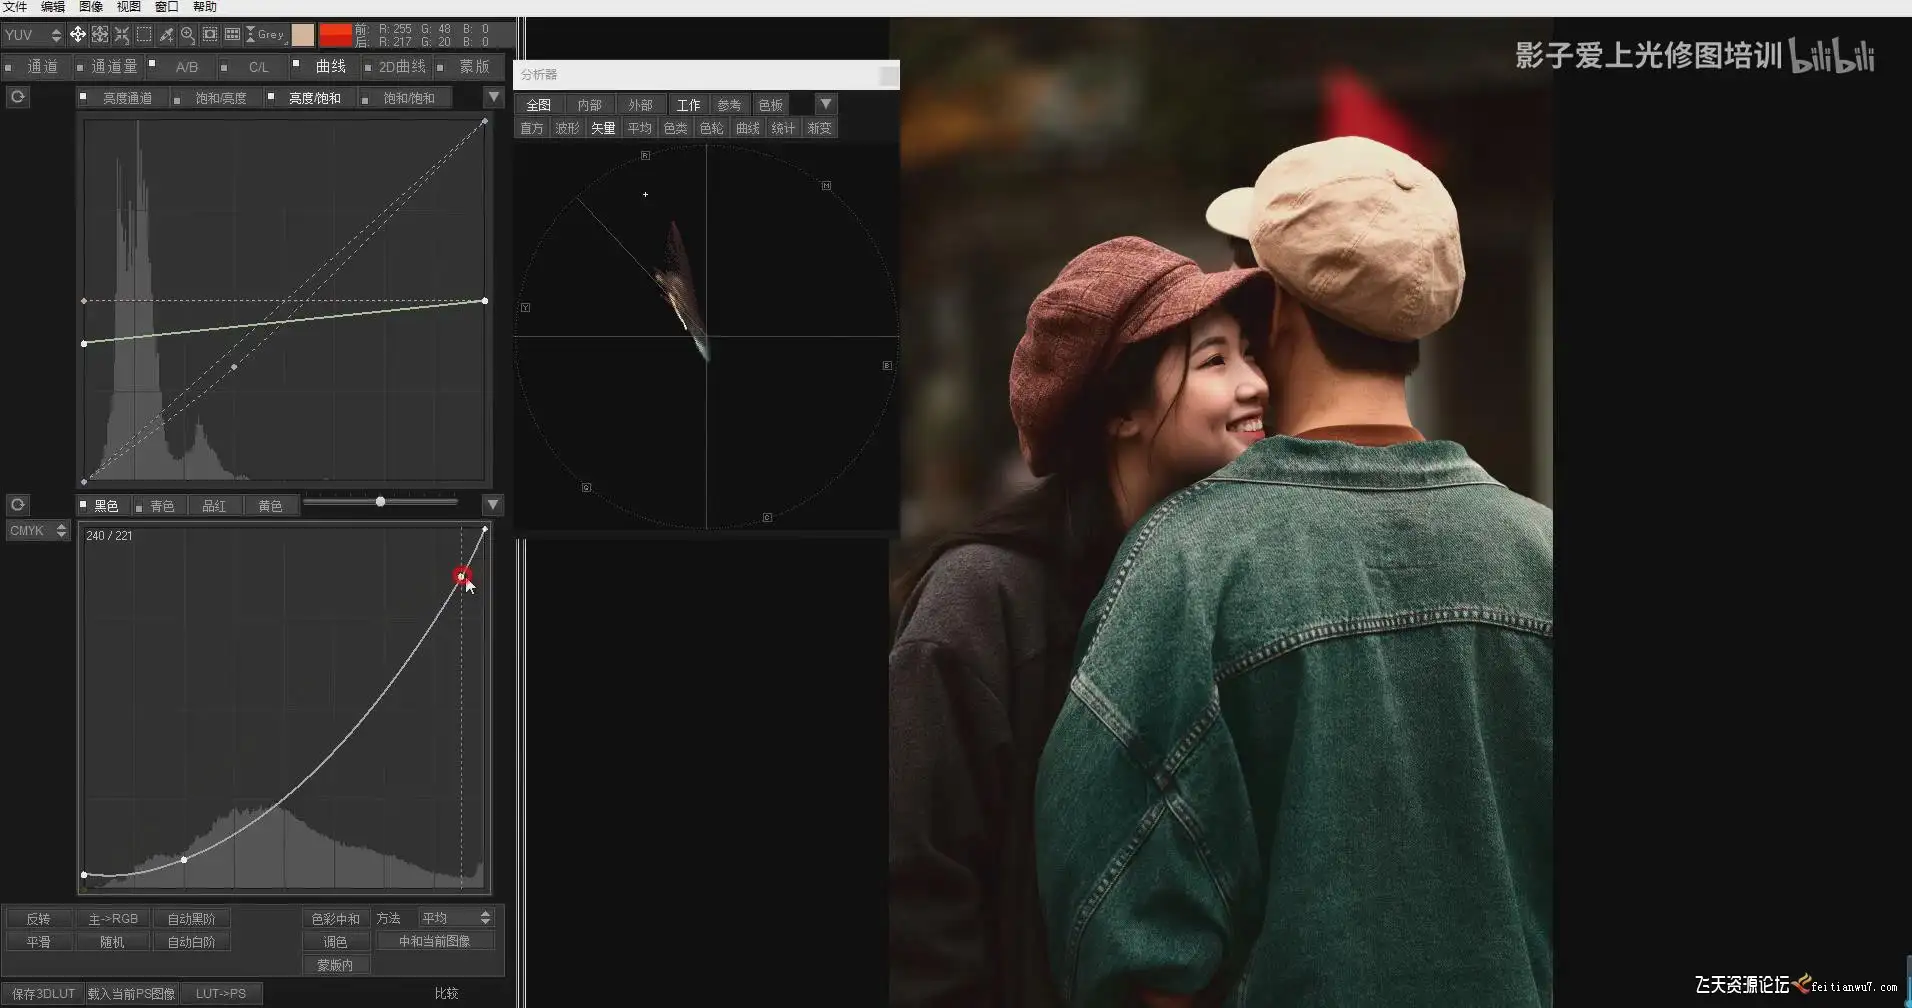
Task: Switch analyzer to 波形 waveform tab
Action: coord(567,128)
